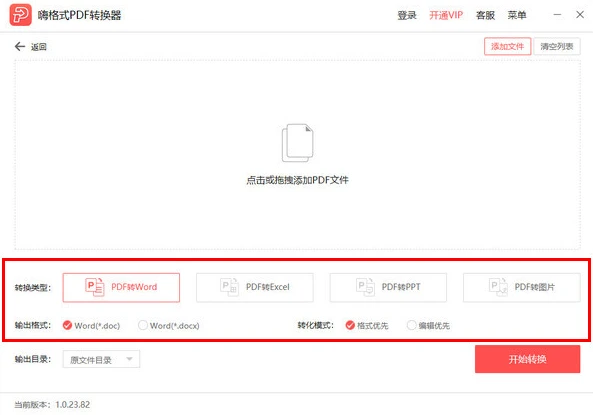Screen dimensions: 593x415
Task: Open 客服 customer service
Action: 485,15
